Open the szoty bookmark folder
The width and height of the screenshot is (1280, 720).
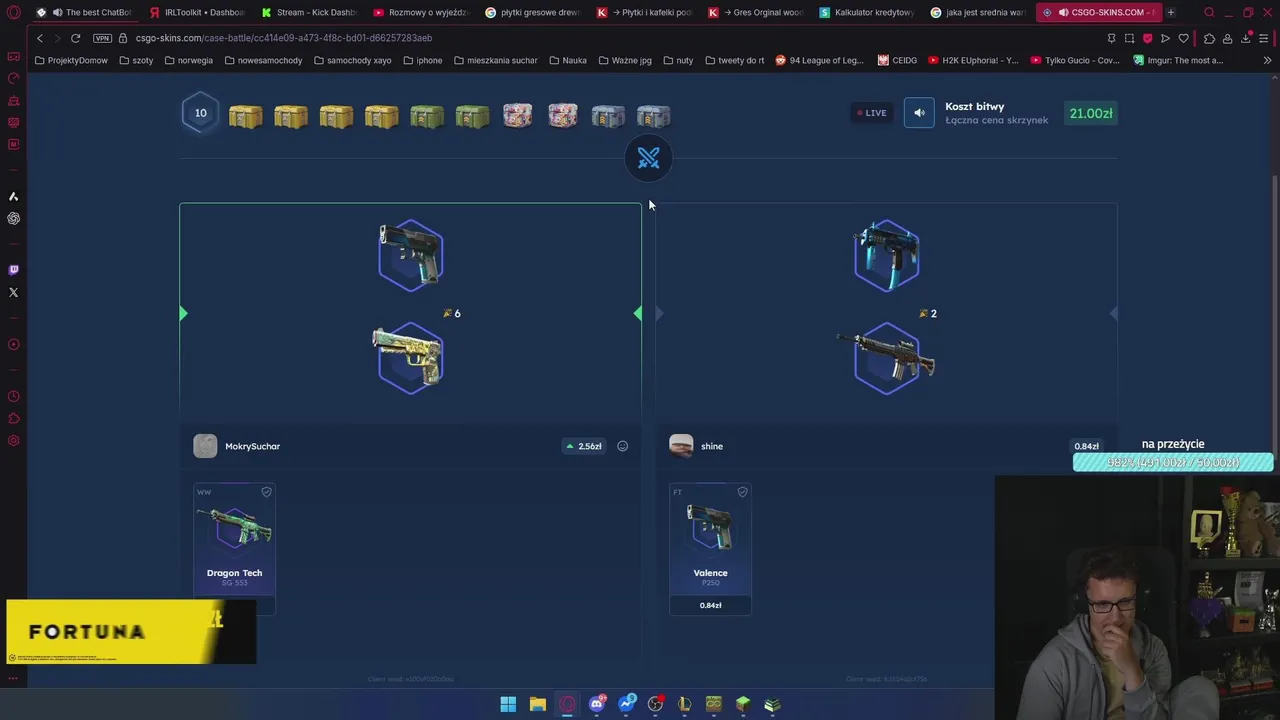(x=136, y=60)
